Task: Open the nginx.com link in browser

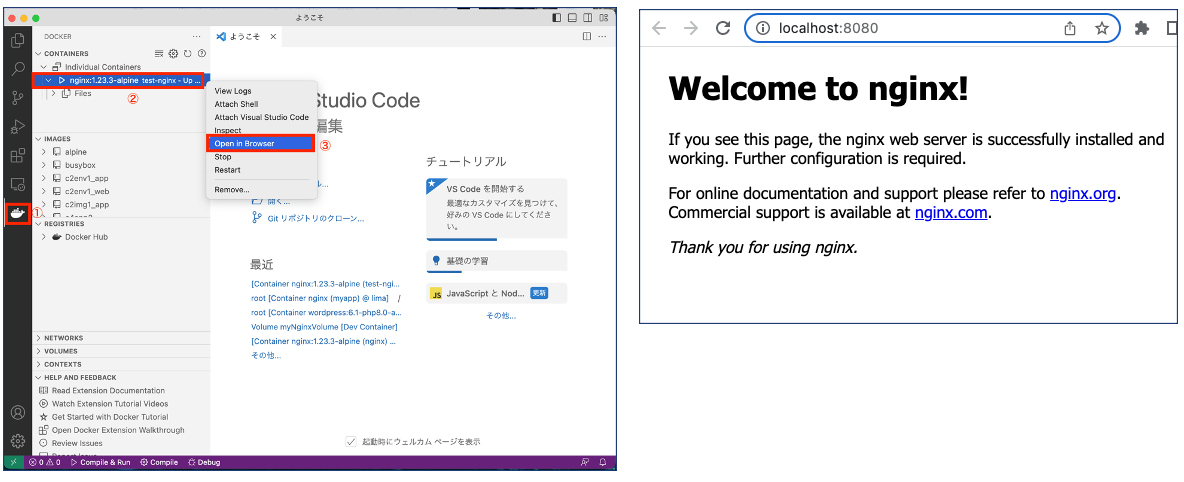Action: tap(951, 212)
